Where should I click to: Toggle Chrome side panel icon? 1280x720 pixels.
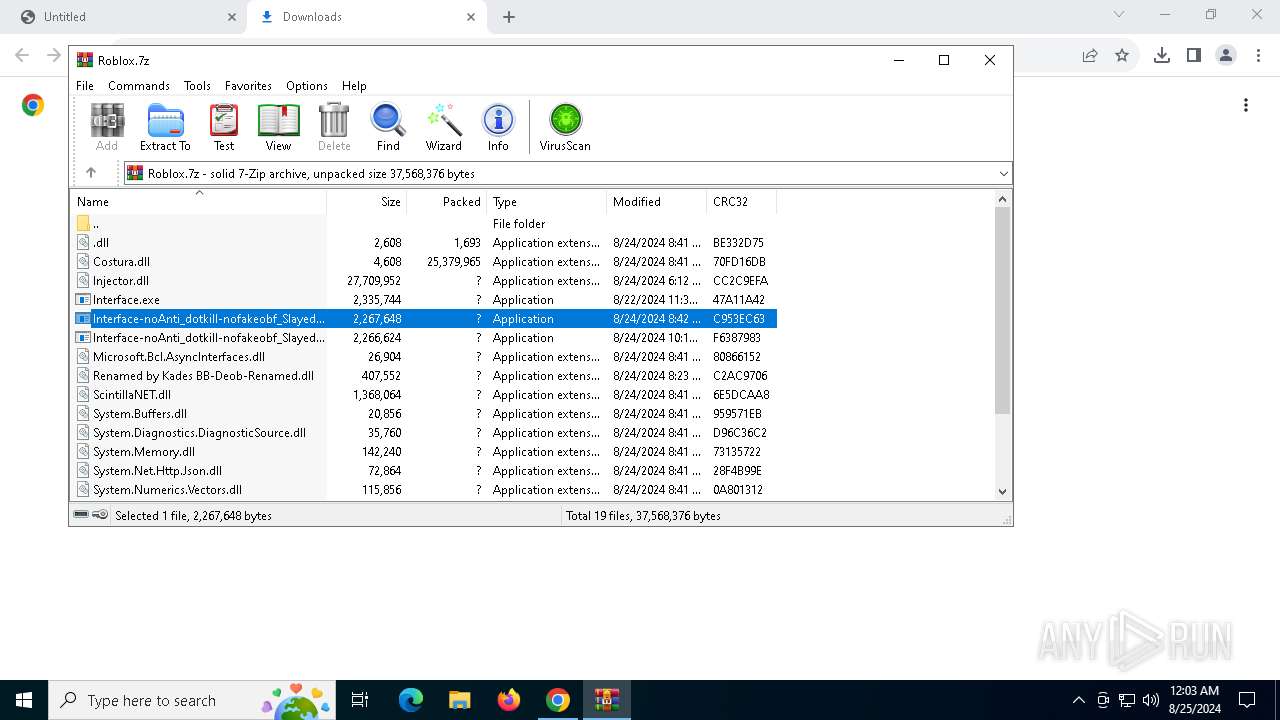1193,55
